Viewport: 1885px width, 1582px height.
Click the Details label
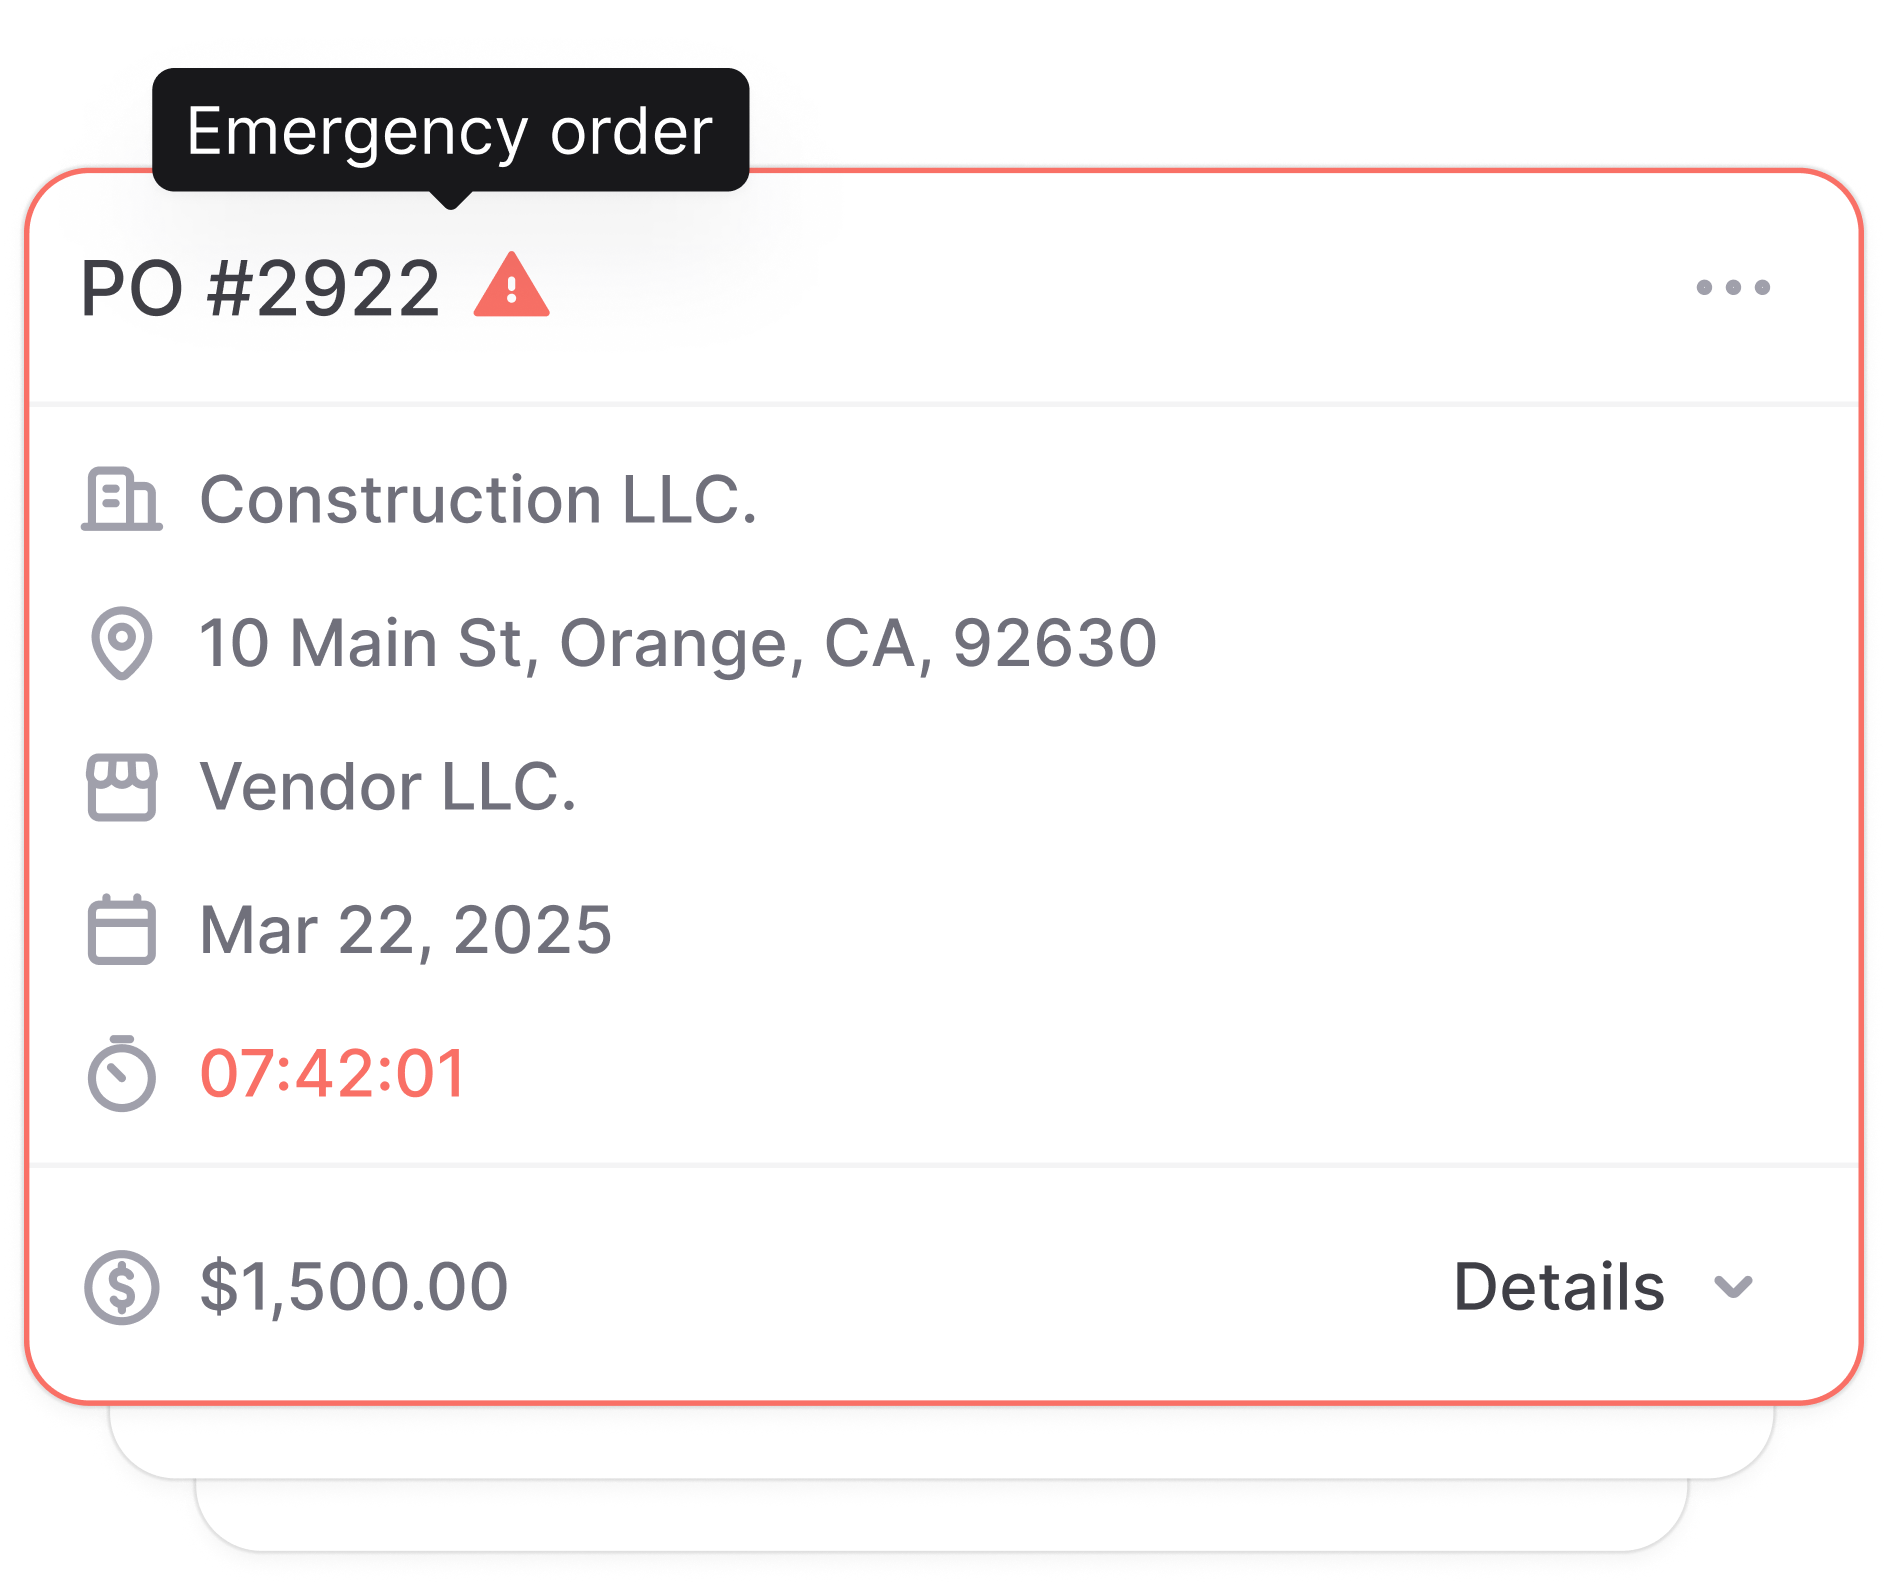click(x=1558, y=1287)
